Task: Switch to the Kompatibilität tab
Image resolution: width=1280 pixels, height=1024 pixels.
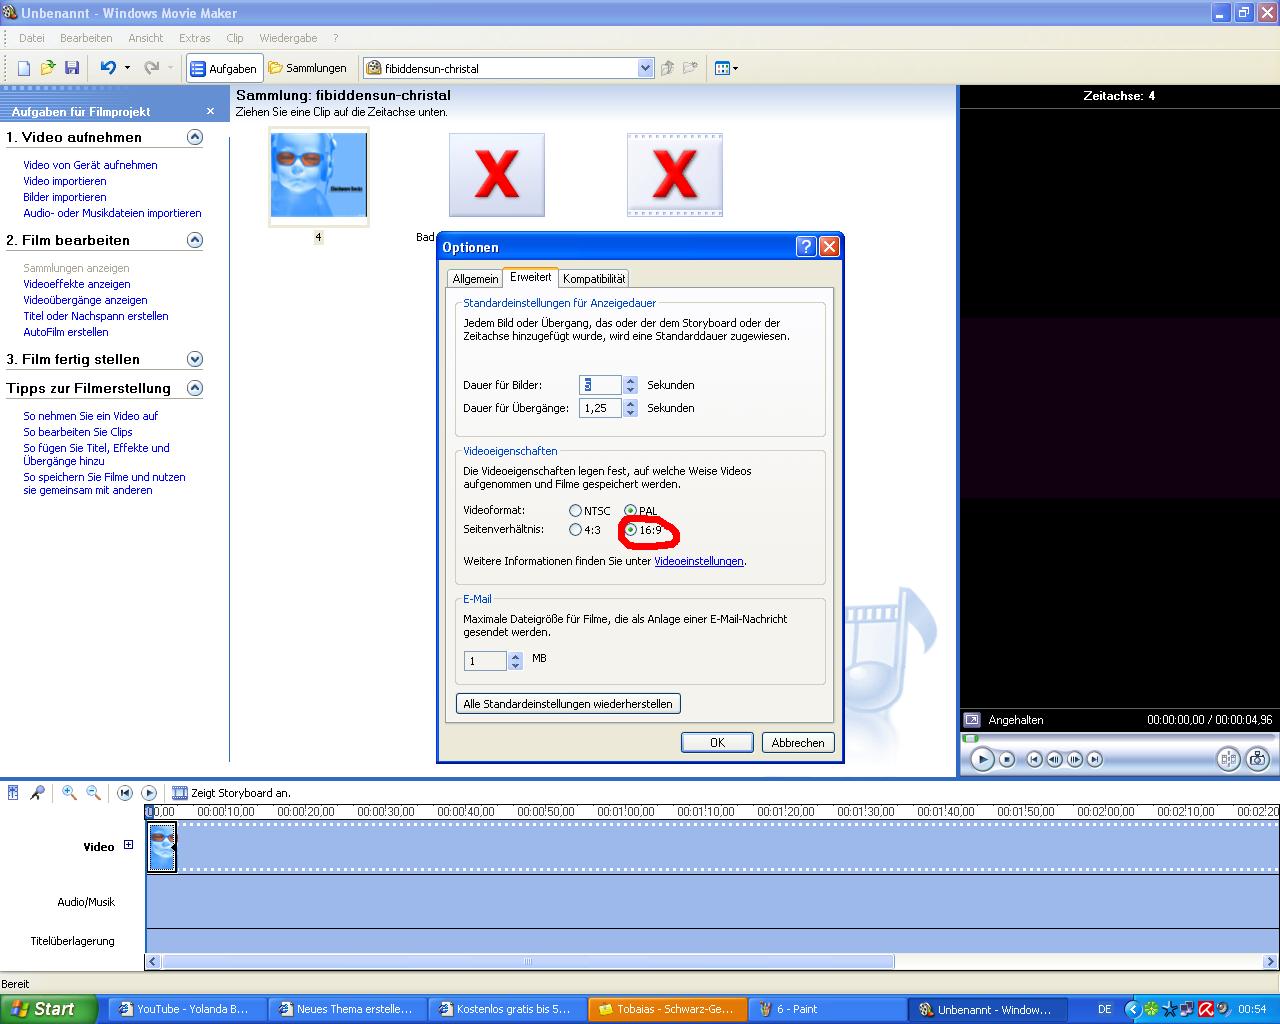Action: 594,279
